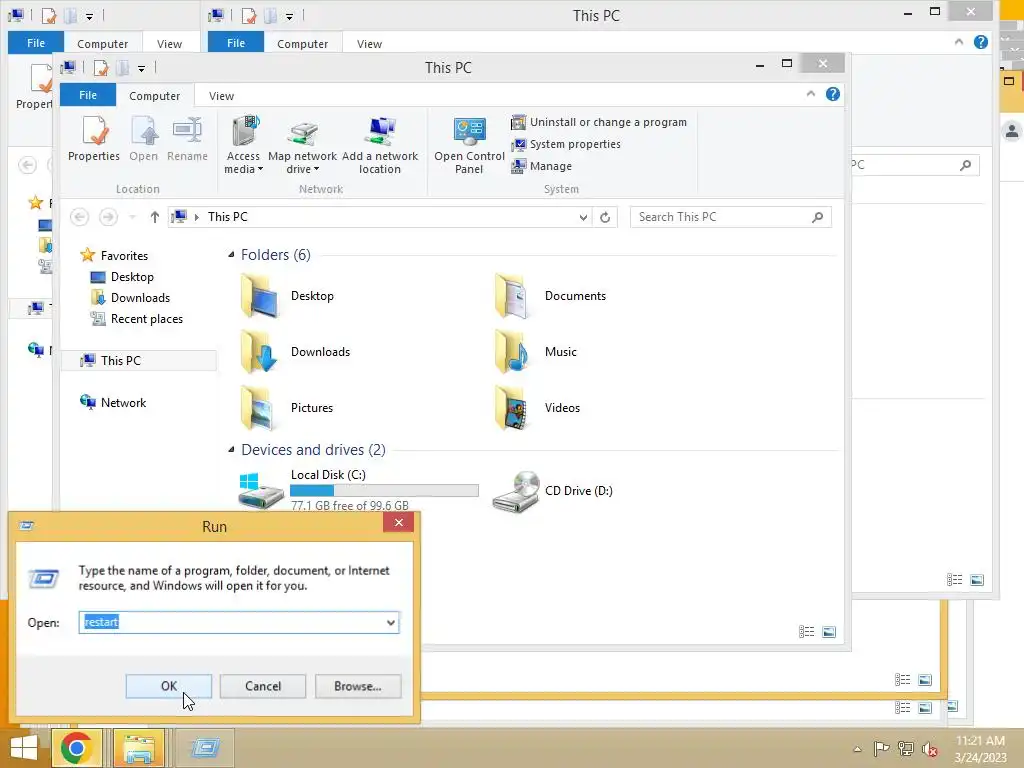The height and width of the screenshot is (768, 1024).
Task: Go up one level with Up arrow
Action: tap(155, 217)
